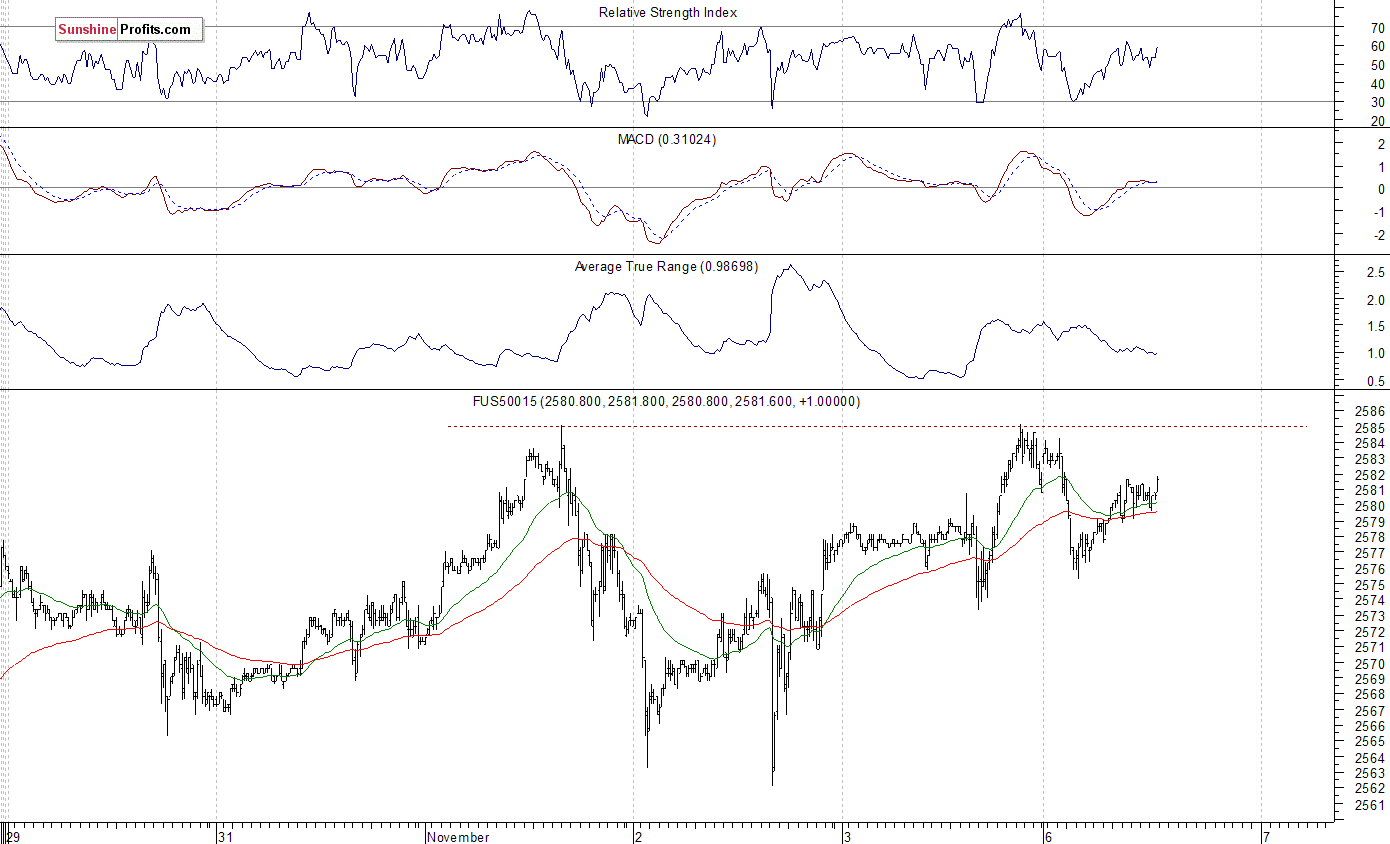Click the '6' date axis label
1390x844 pixels.
pos(1048,836)
